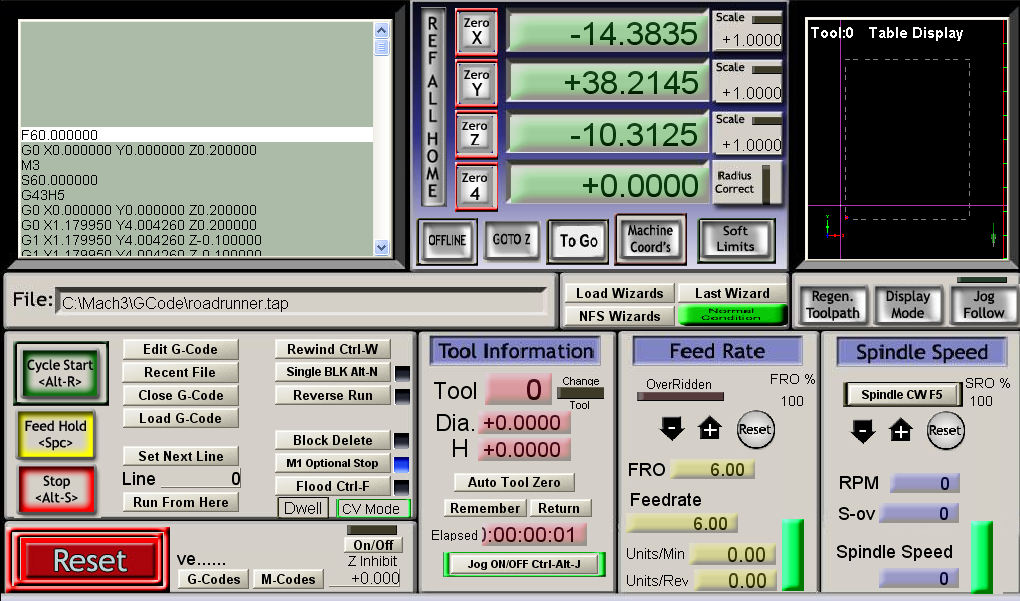Open the G-Codes reference list
This screenshot has height=601, width=1020.
point(214,579)
